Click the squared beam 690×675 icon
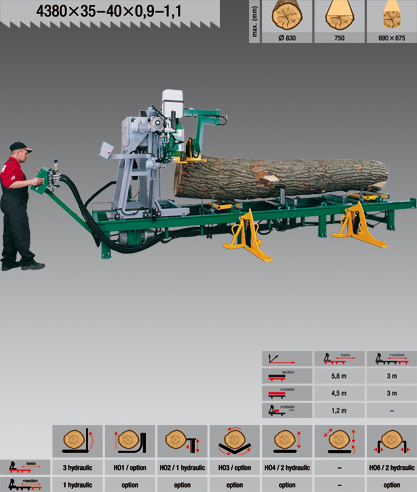The height and width of the screenshot is (492, 417). point(392,16)
